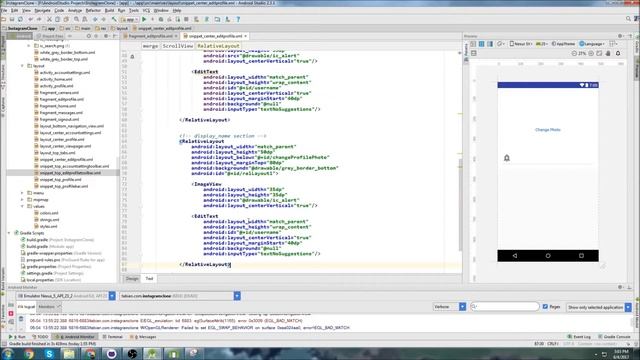640x360 pixels.
Task: Open the Gradle Console
Action: [x=614, y=337]
